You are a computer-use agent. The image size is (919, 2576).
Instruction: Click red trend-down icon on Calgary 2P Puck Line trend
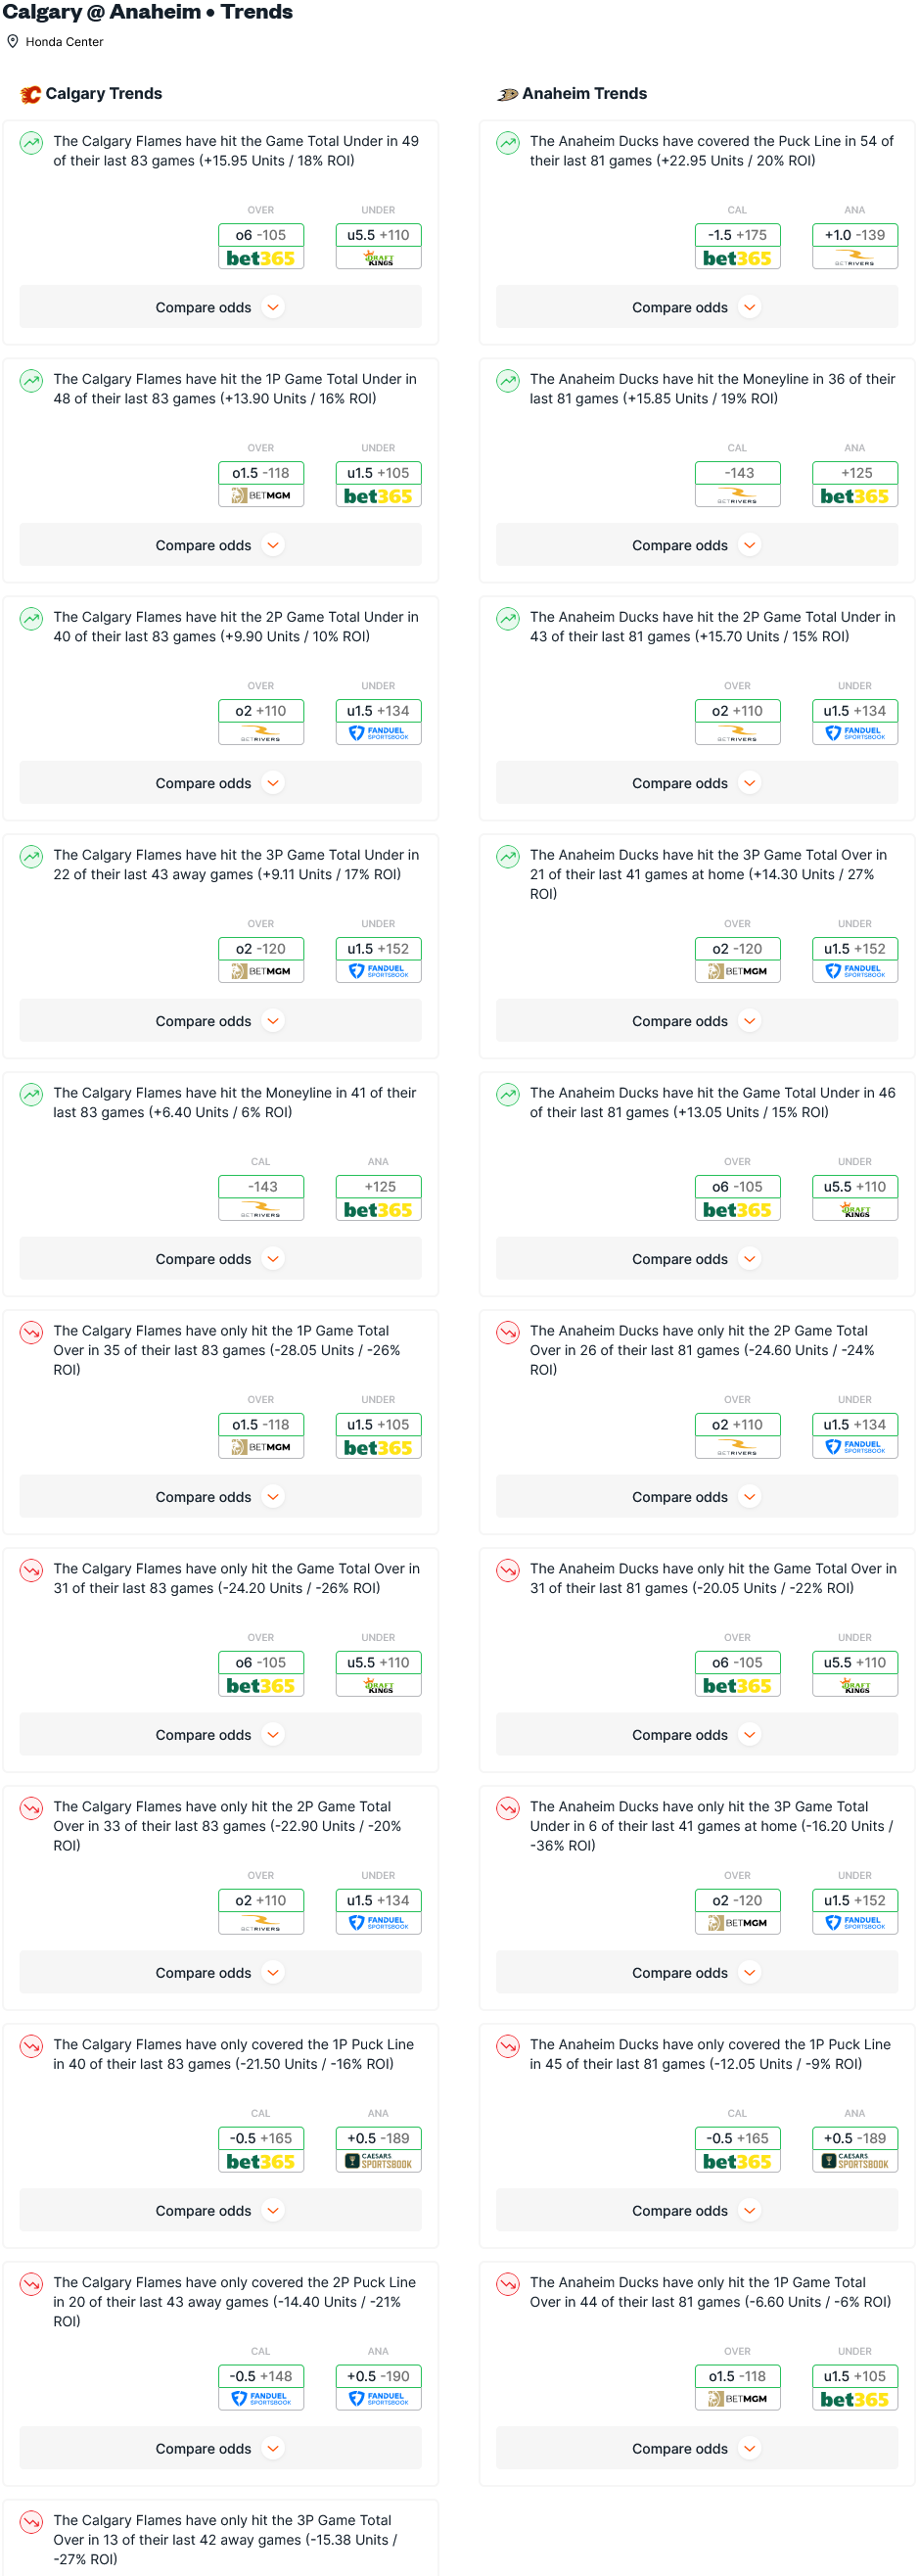32,2284
